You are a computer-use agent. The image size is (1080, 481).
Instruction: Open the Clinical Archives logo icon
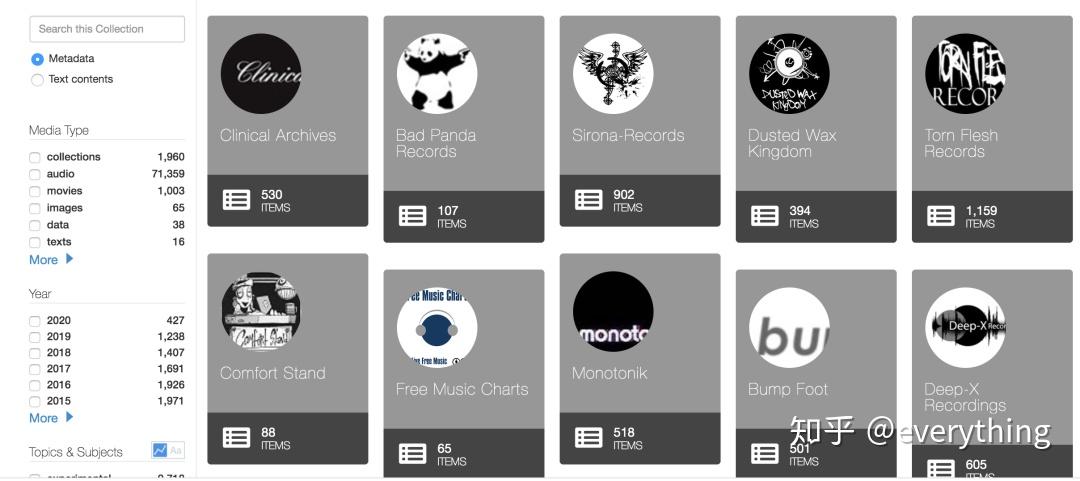pyautogui.click(x=261, y=73)
